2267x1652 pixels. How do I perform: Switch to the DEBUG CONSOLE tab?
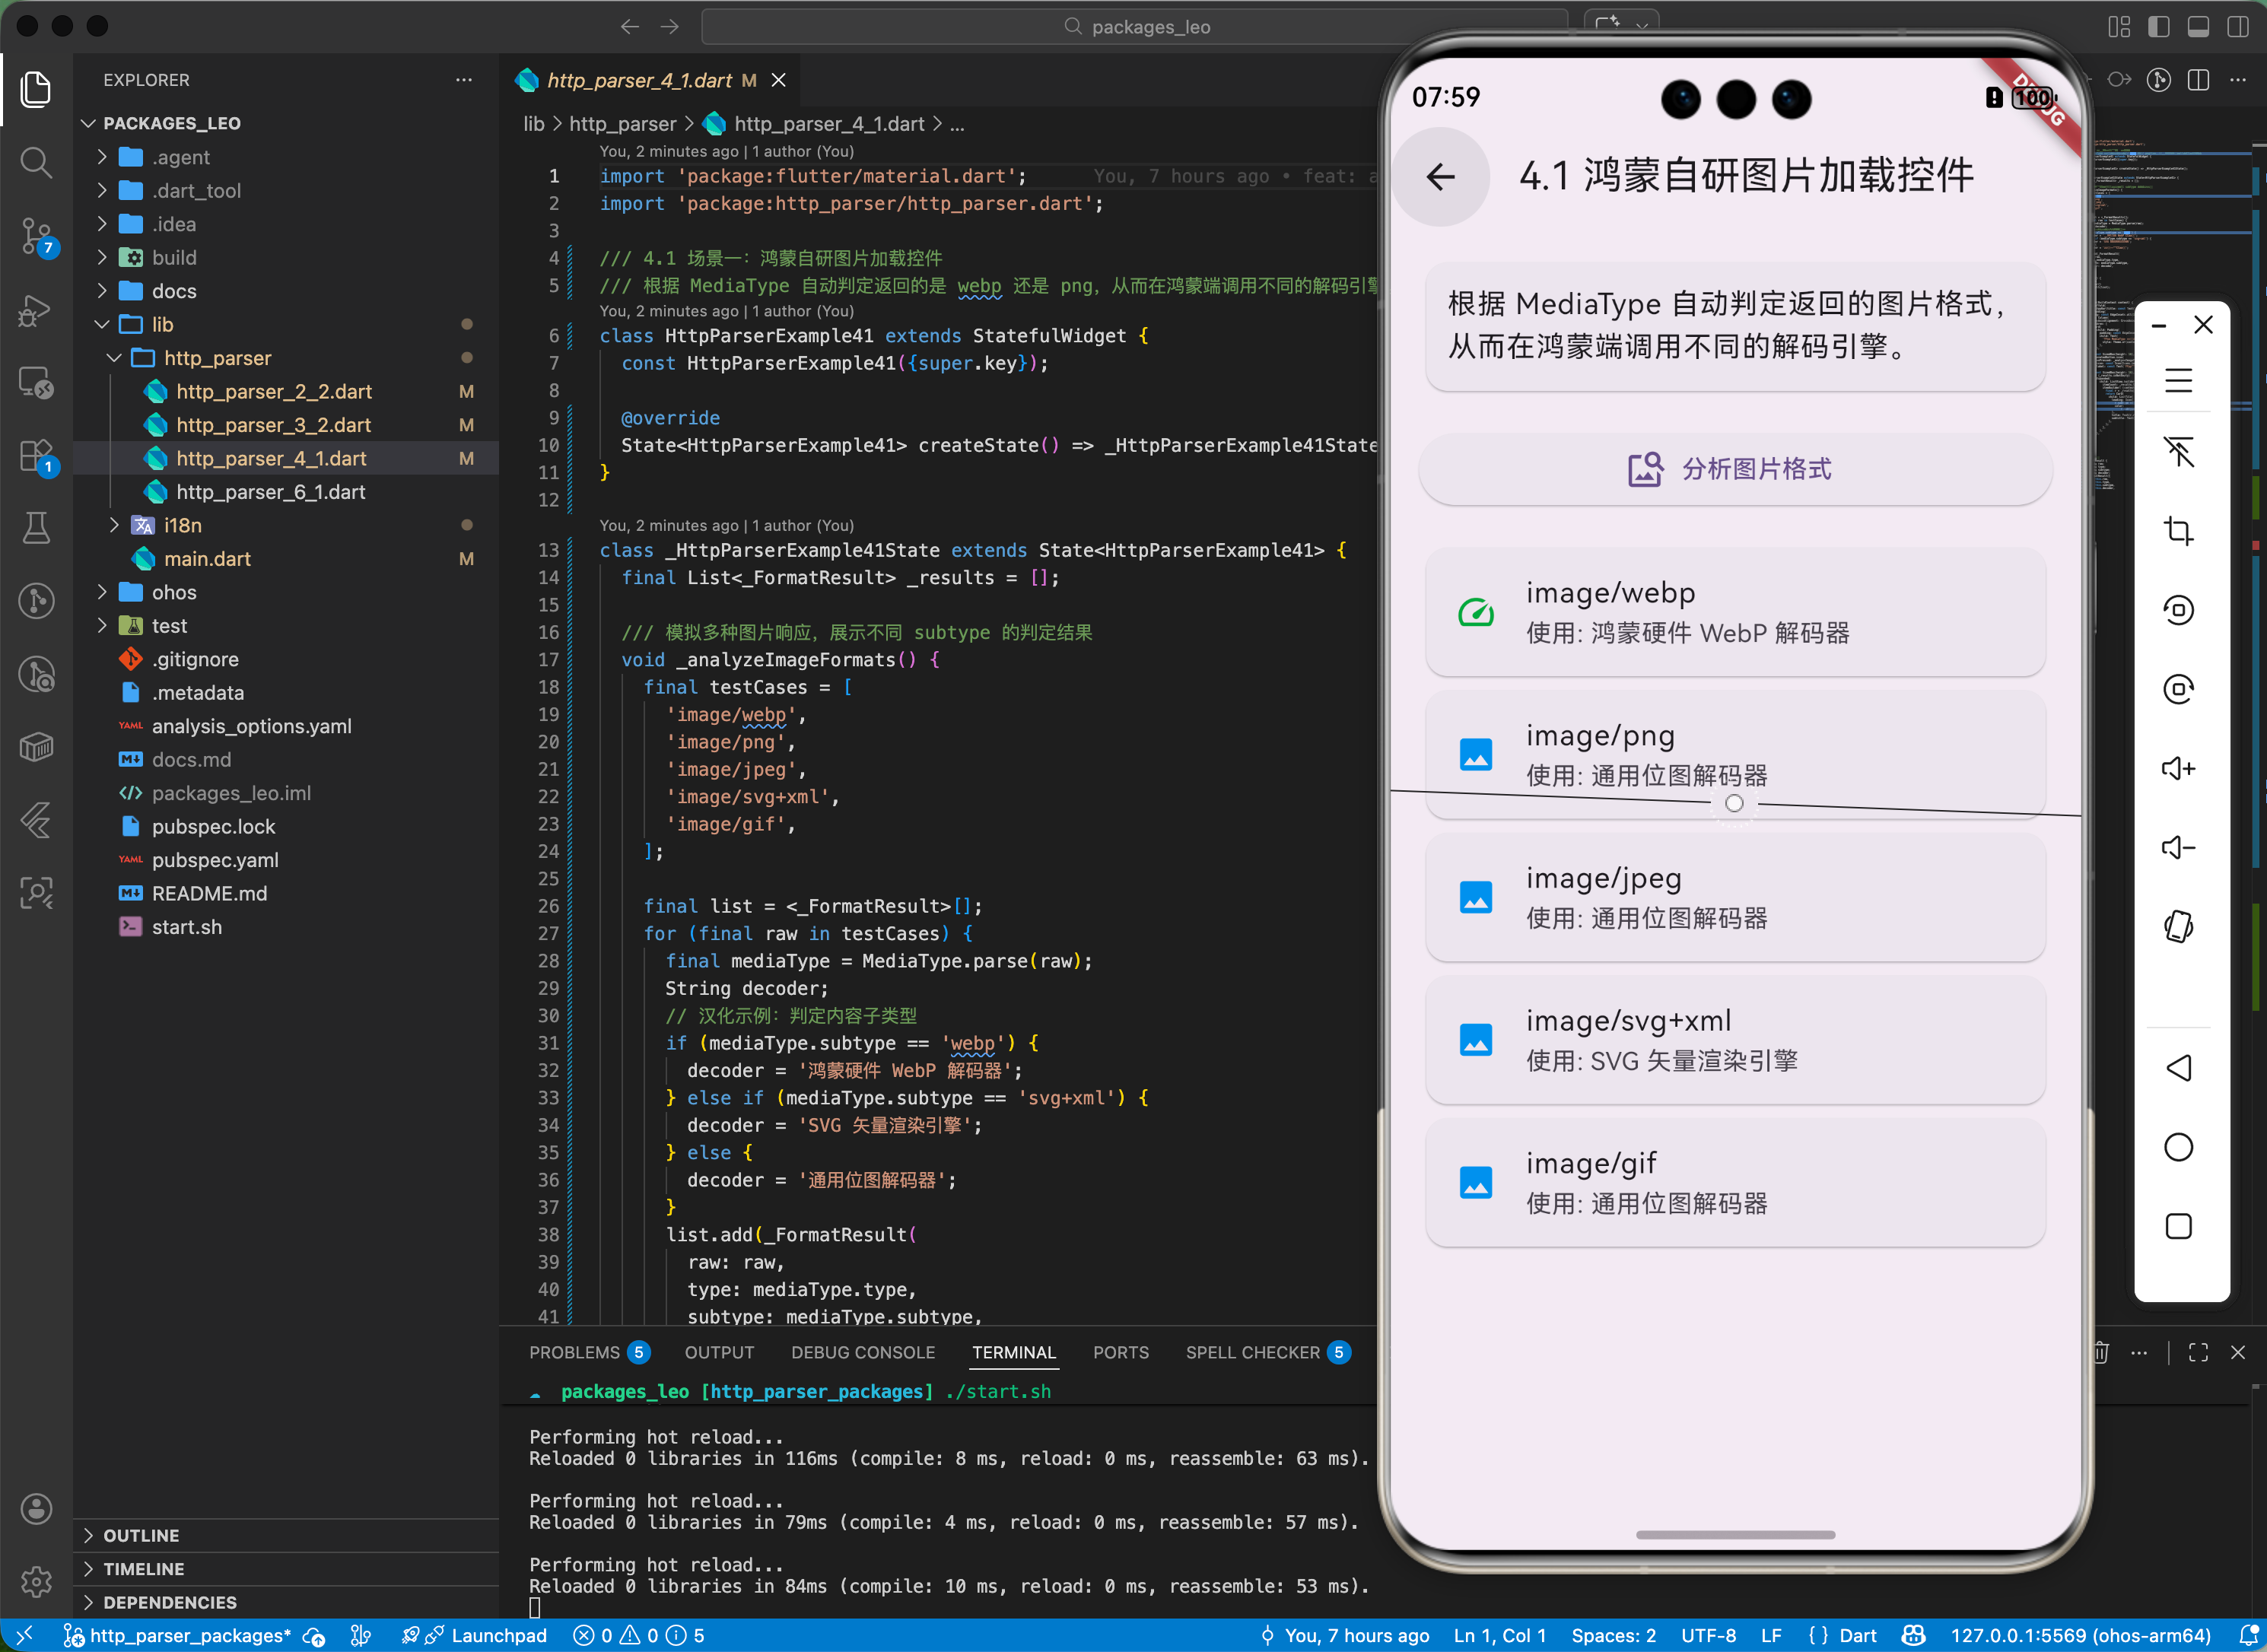862,1352
